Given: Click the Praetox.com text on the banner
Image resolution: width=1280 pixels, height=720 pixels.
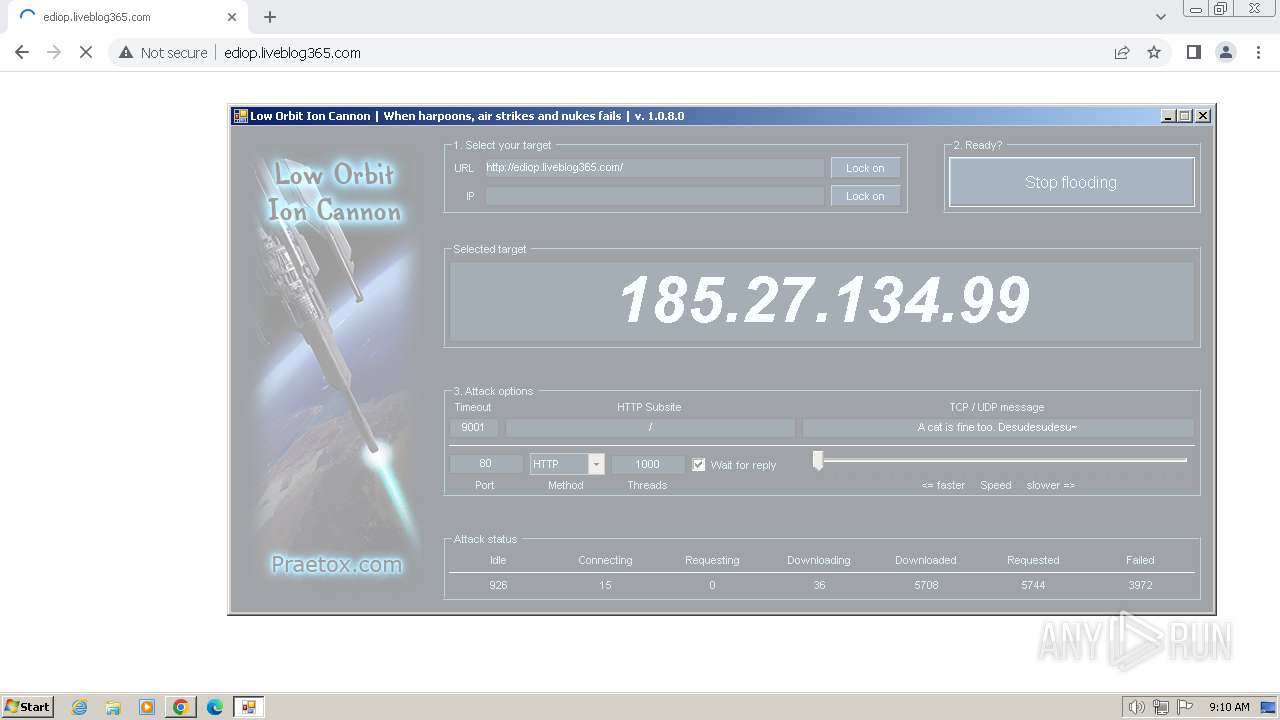Looking at the screenshot, I should [337, 564].
